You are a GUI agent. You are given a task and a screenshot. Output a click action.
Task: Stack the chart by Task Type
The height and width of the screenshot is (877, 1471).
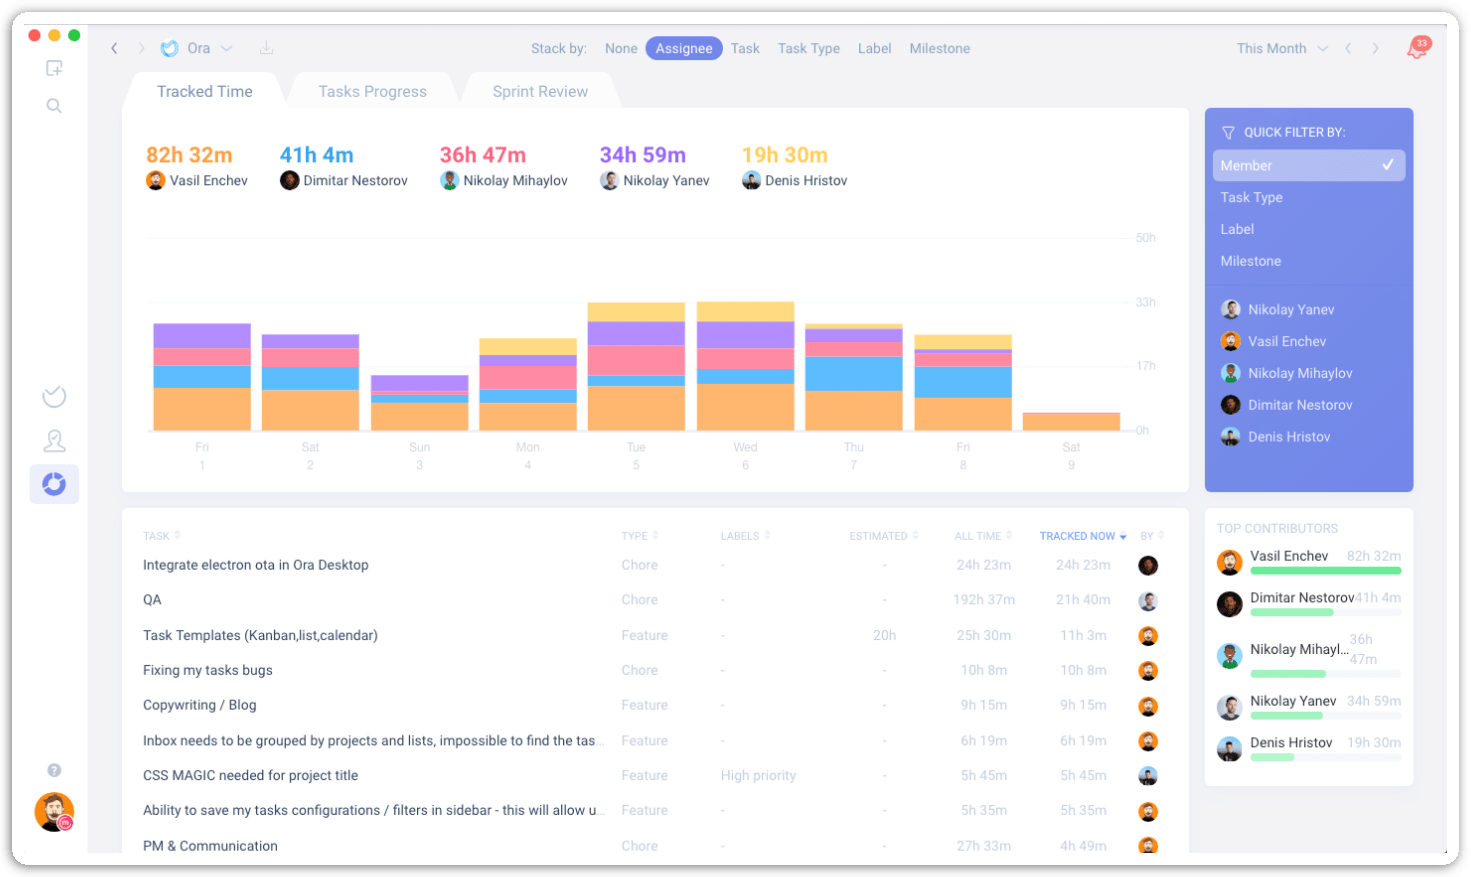(808, 47)
